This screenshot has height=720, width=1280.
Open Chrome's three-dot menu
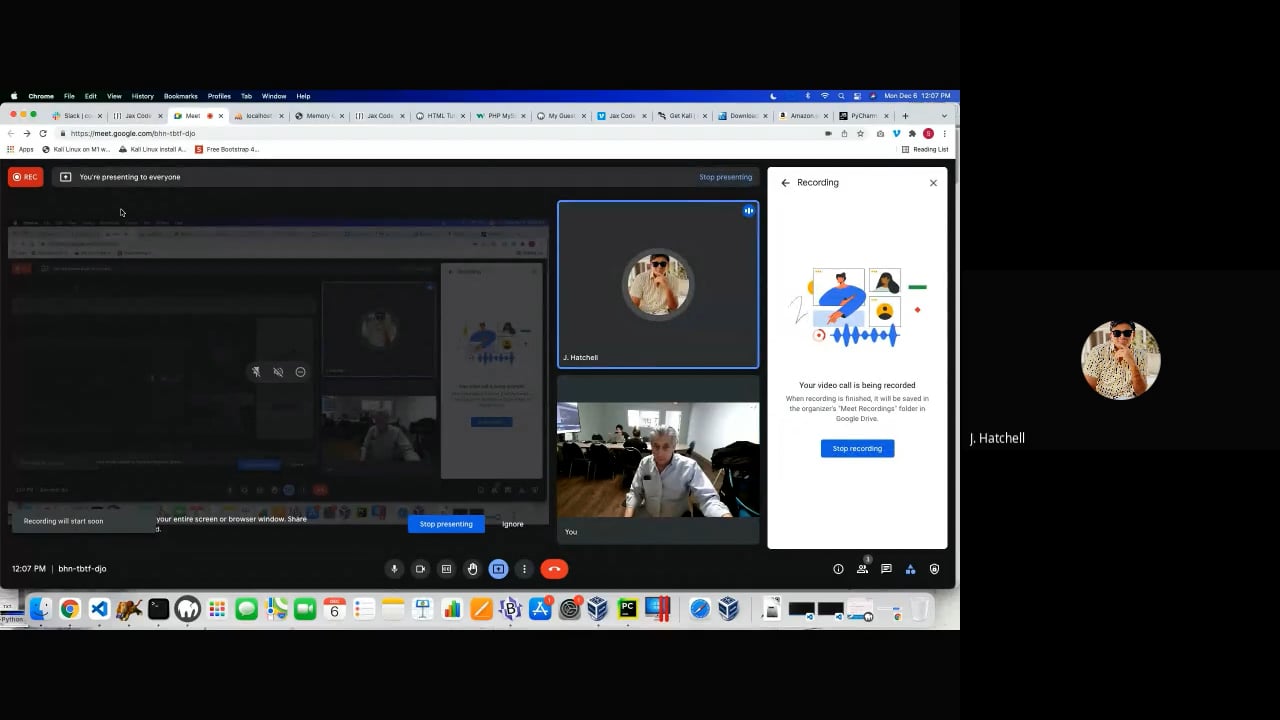click(x=944, y=133)
